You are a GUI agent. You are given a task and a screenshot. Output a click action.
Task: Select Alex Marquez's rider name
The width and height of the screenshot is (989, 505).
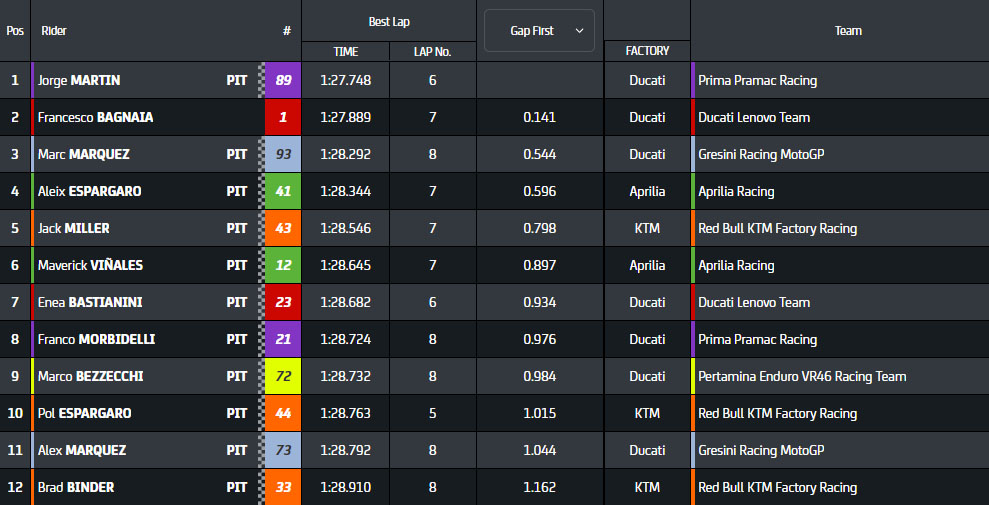82,450
